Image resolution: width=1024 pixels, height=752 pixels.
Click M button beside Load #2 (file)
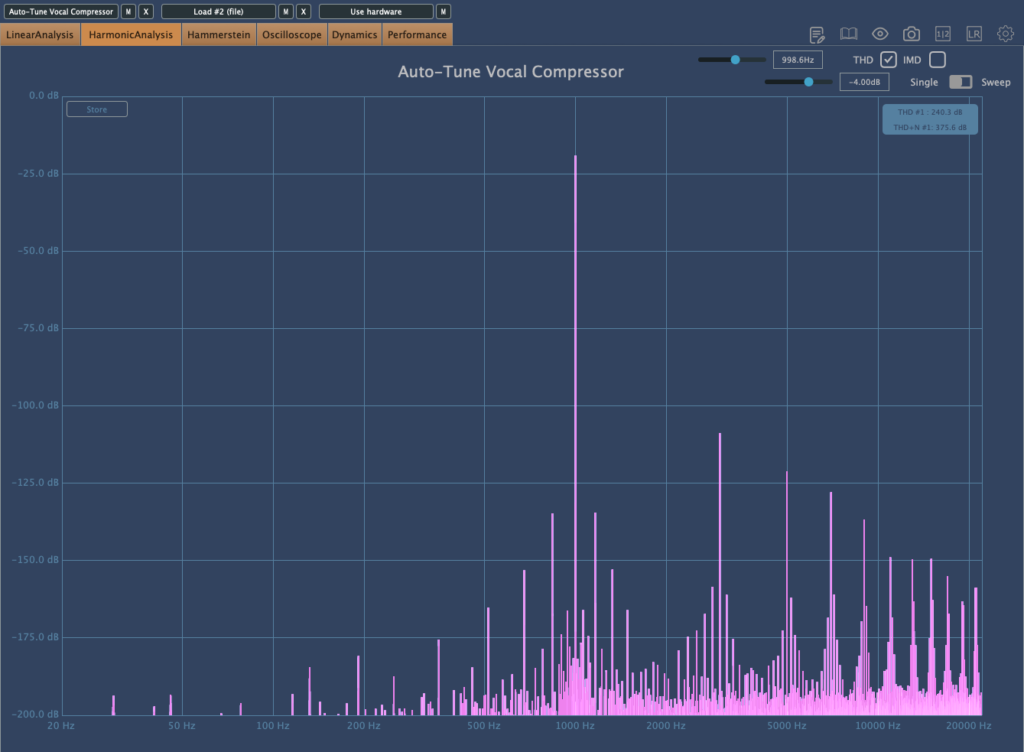[x=285, y=12]
